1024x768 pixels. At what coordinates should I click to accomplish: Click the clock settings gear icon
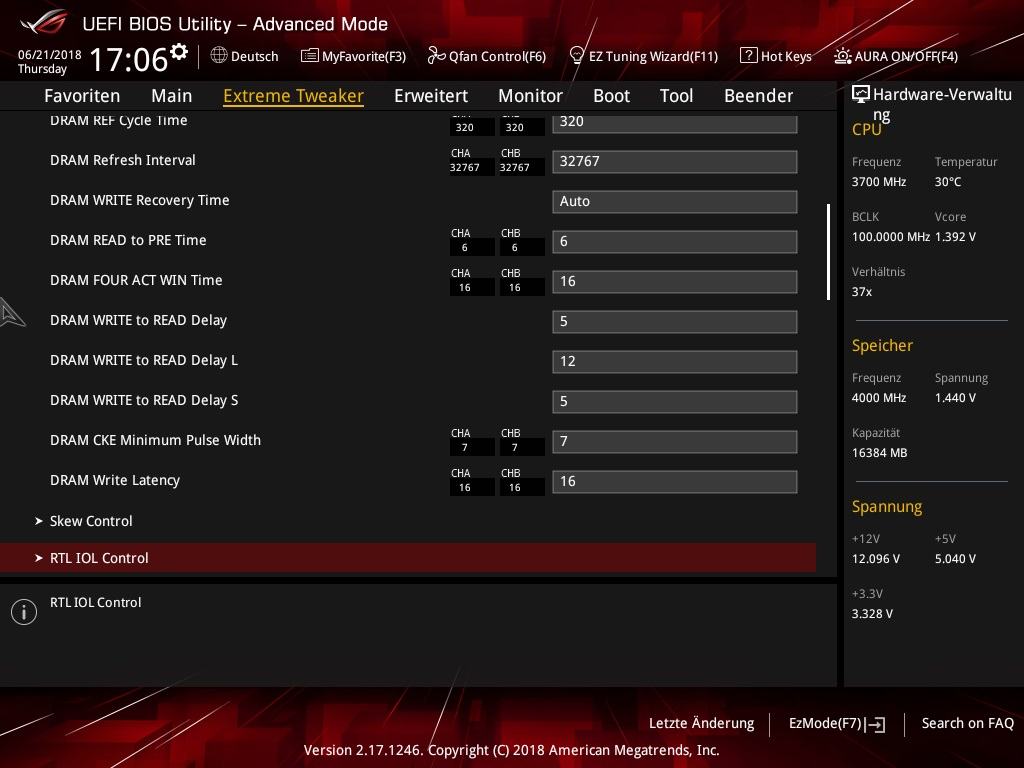179,52
